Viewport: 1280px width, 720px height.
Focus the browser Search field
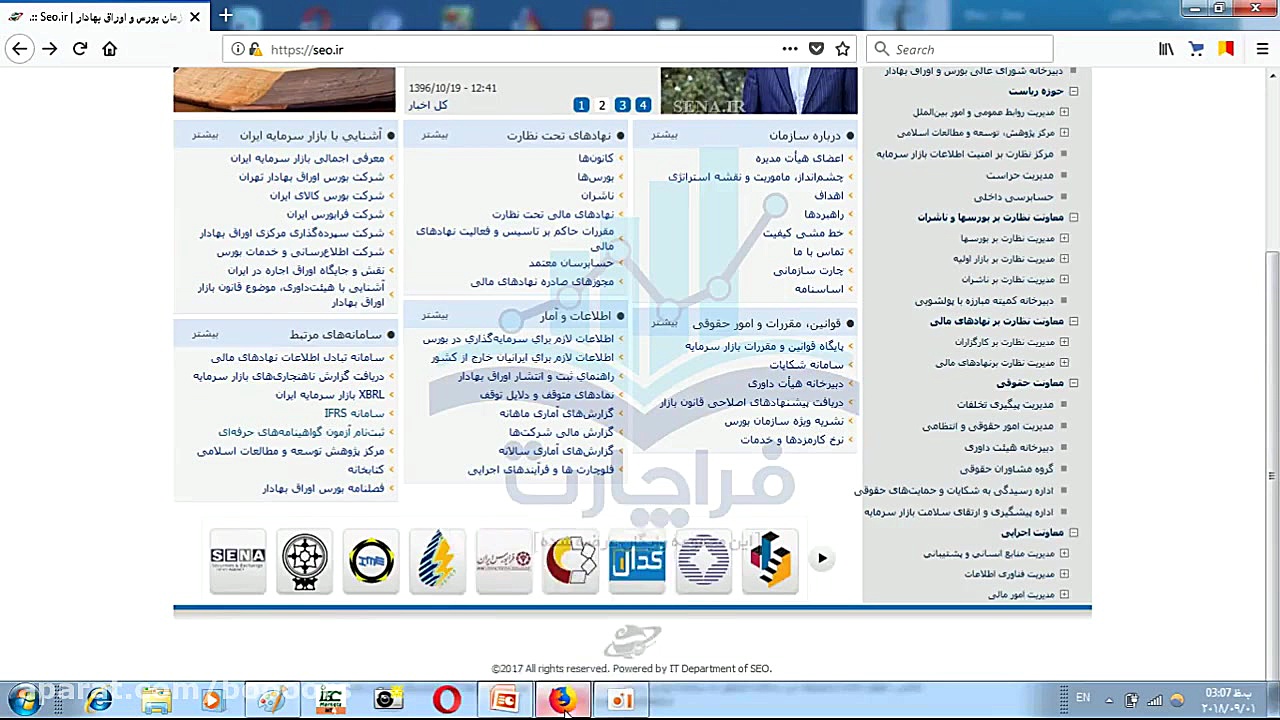(x=960, y=49)
